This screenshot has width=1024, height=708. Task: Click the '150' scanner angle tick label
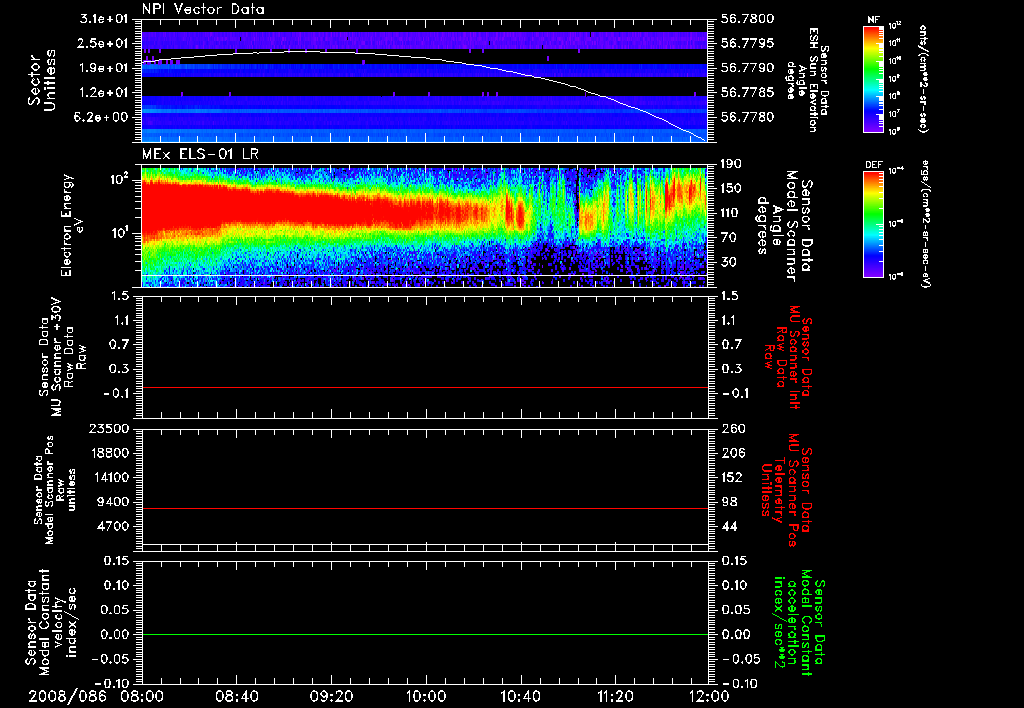pos(731,189)
